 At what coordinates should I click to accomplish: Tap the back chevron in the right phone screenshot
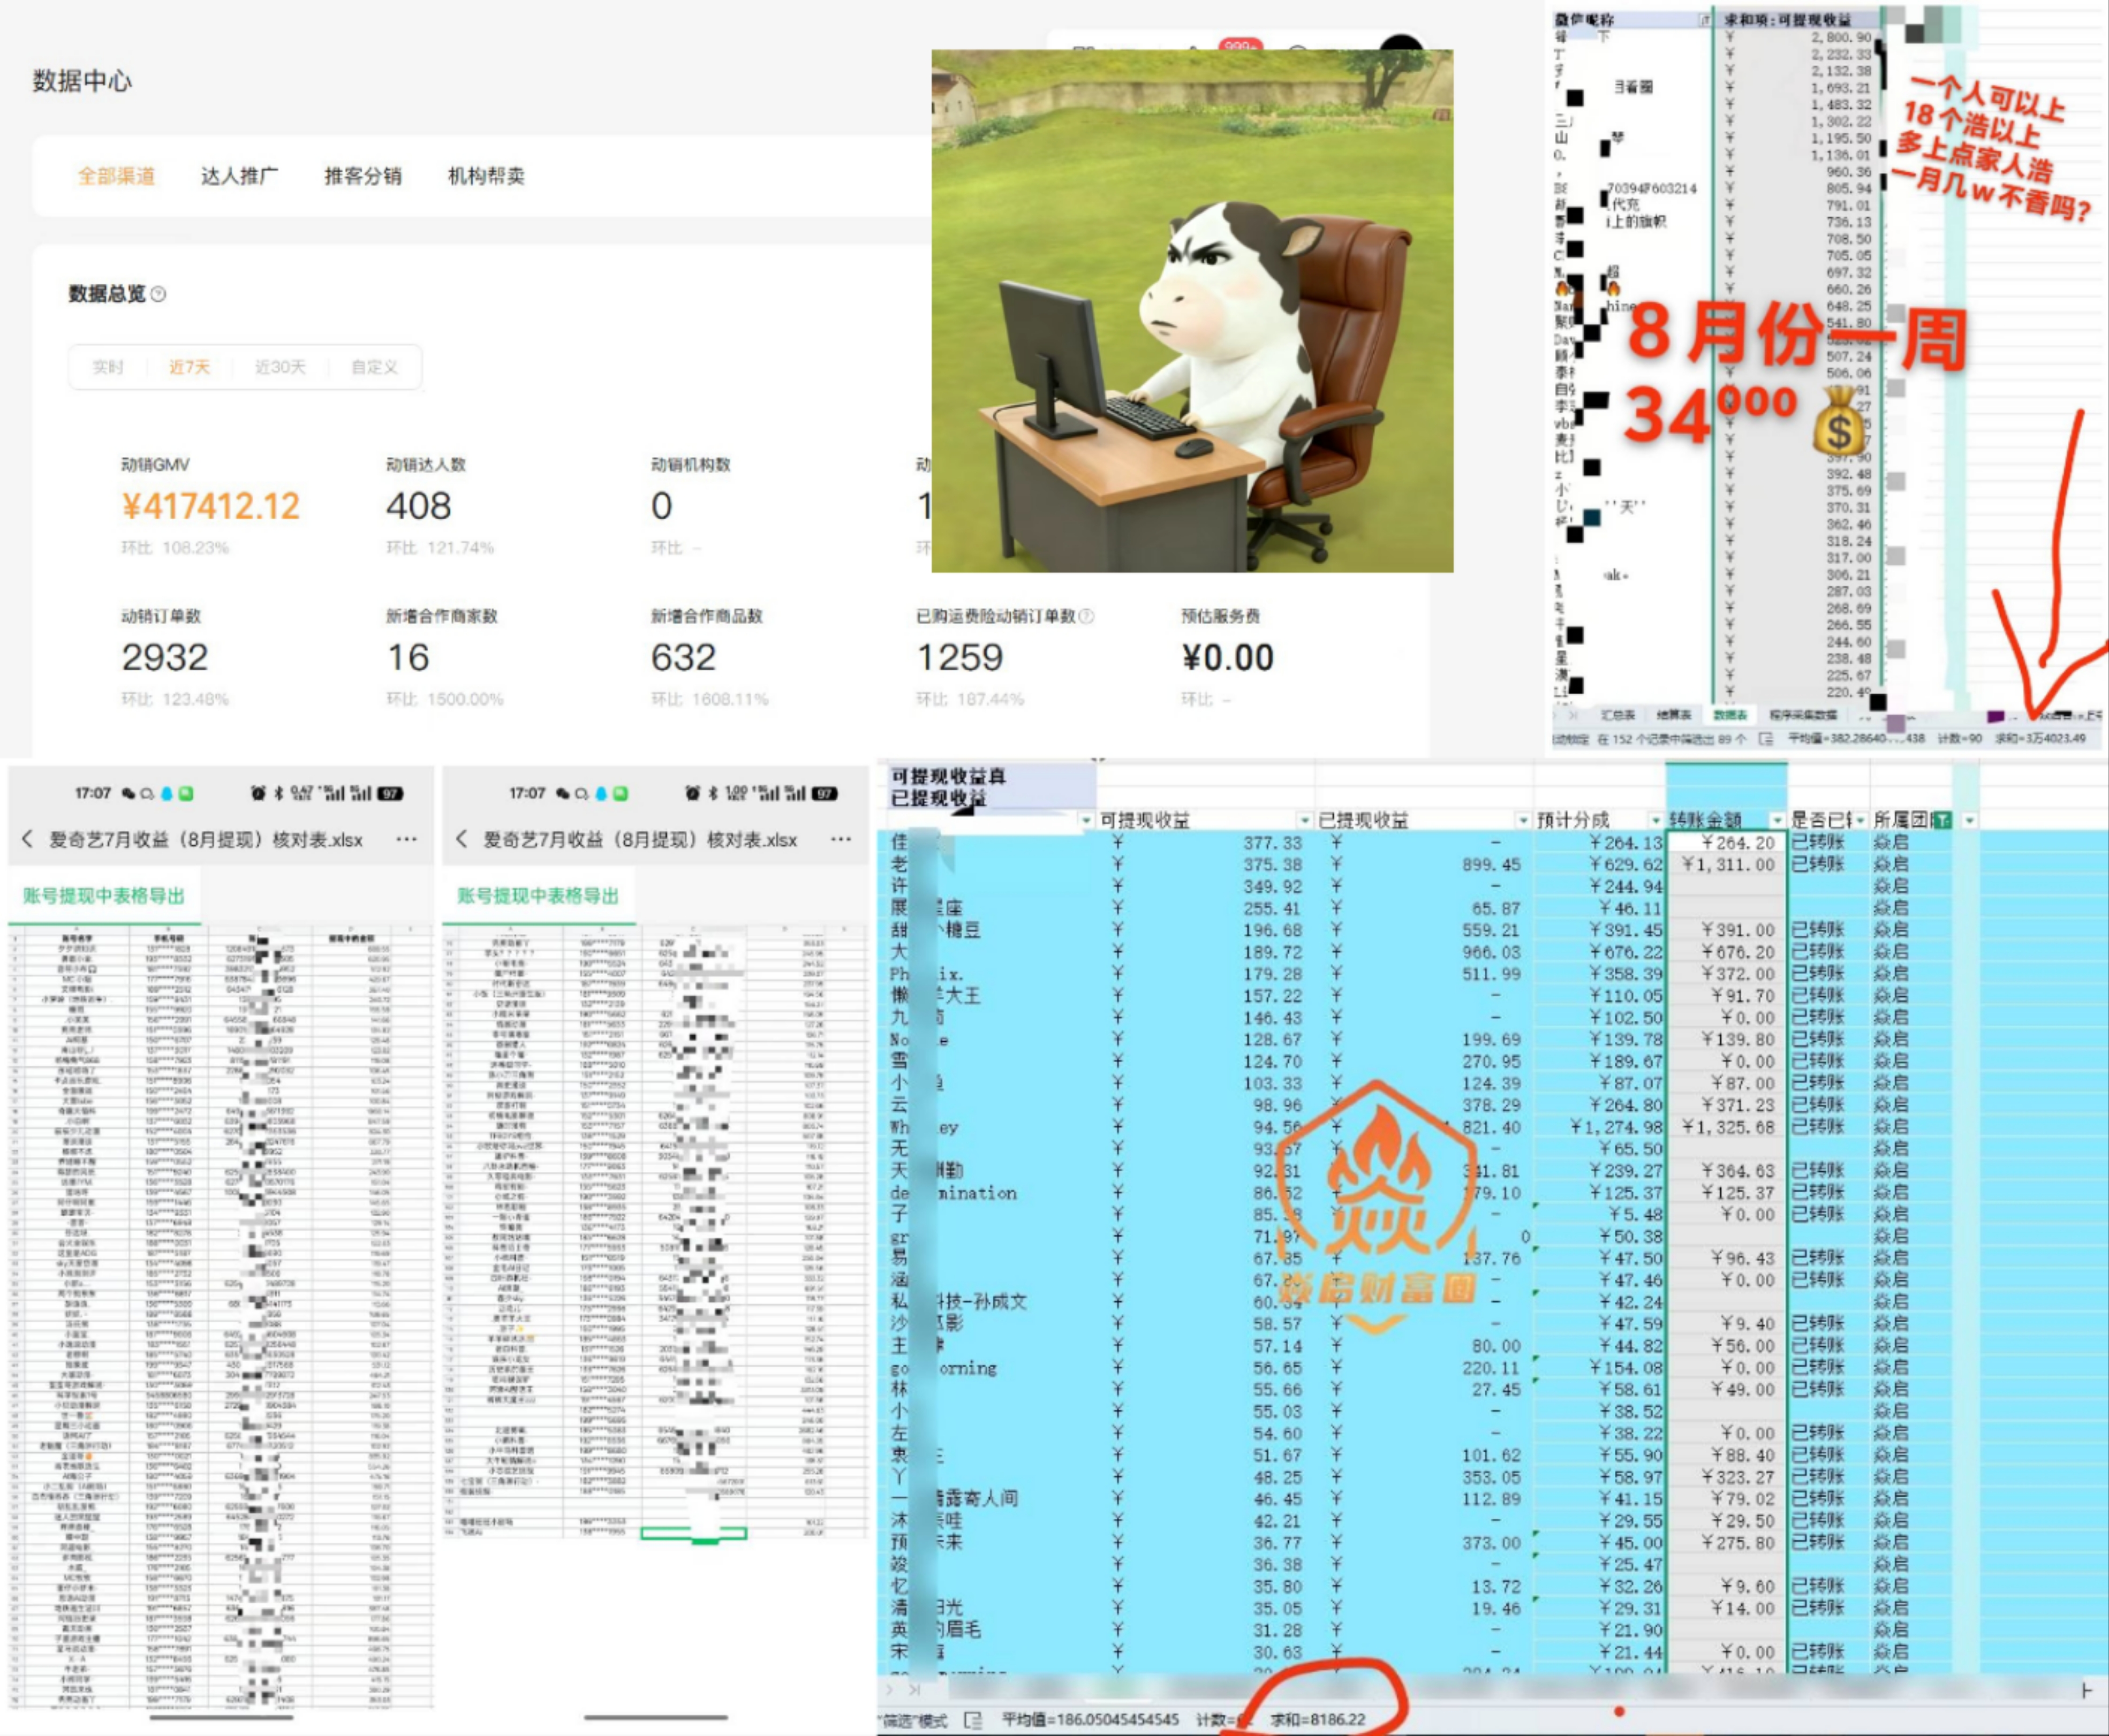point(461,839)
